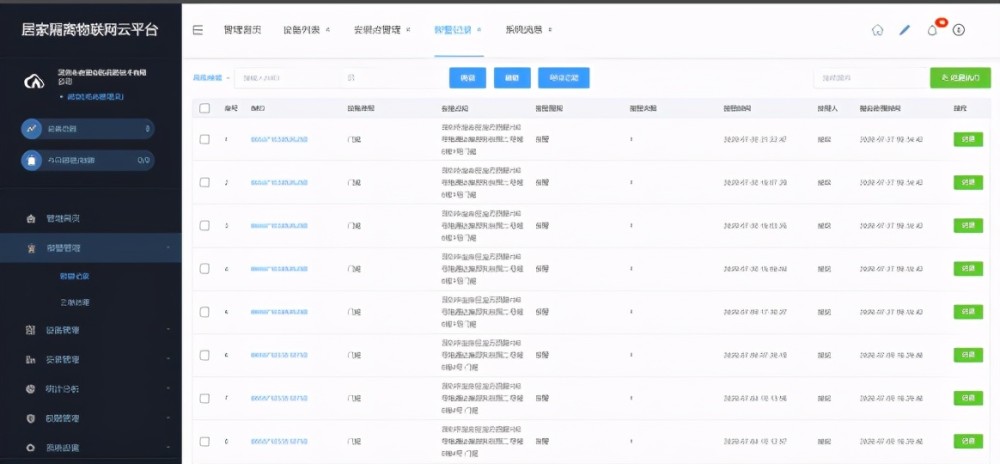Close the last open tab using its x
This screenshot has height=464, width=1000.
point(550,30)
